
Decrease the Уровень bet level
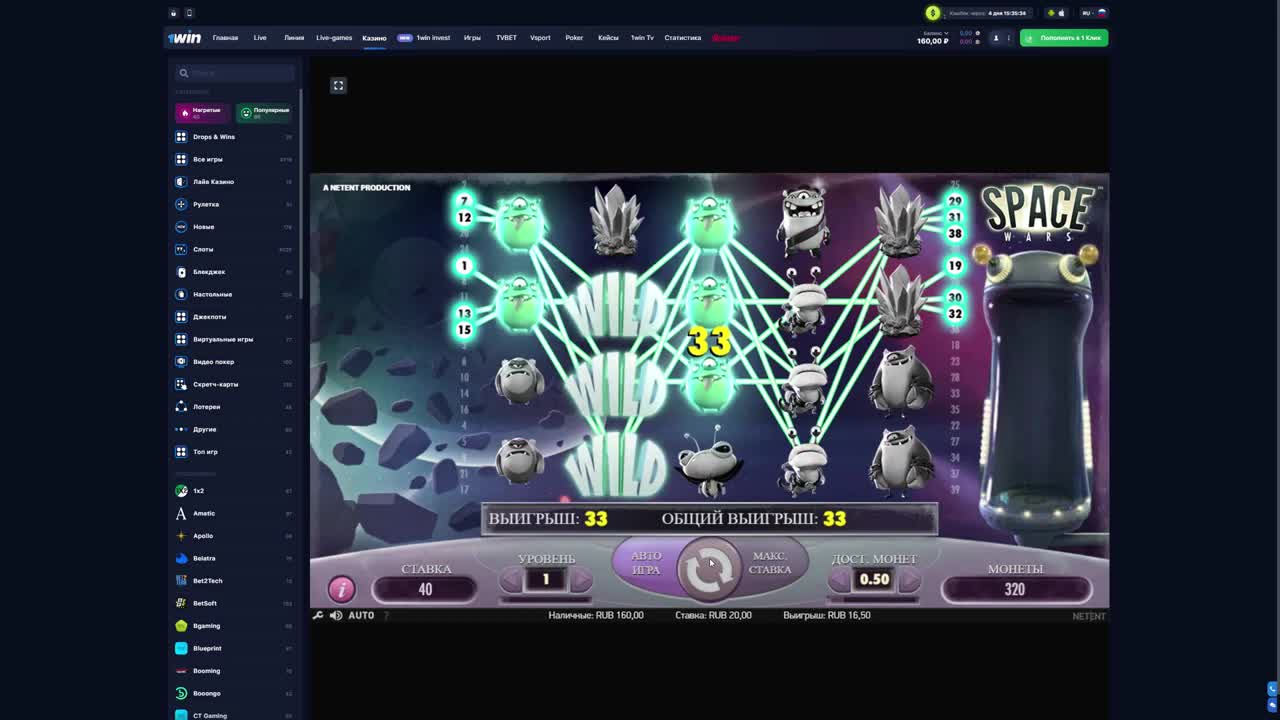[x=511, y=580]
